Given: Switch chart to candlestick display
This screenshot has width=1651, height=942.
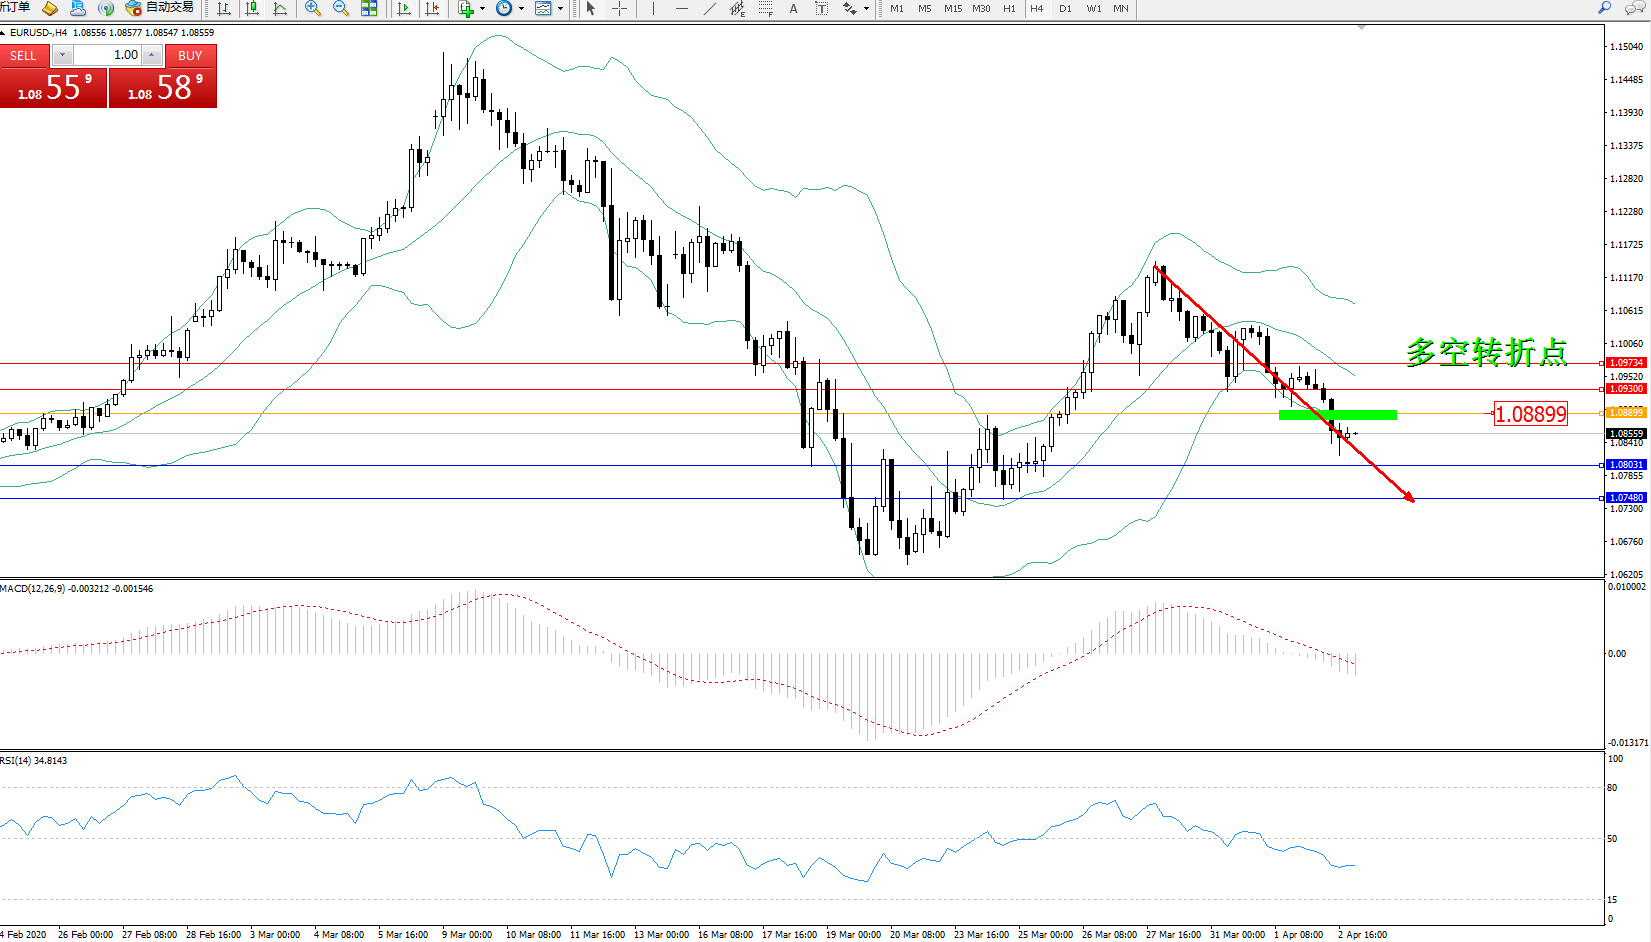Looking at the screenshot, I should pos(252,9).
